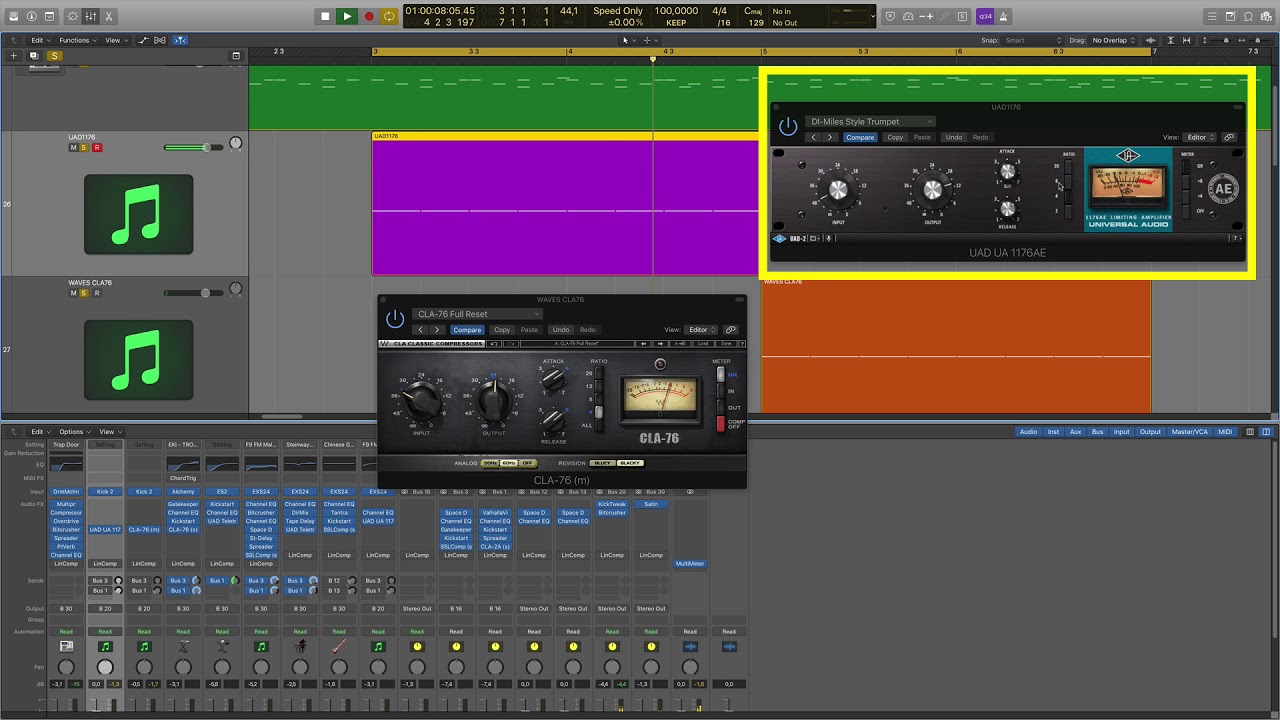Open Editors with the scissors icon

tap(109, 16)
